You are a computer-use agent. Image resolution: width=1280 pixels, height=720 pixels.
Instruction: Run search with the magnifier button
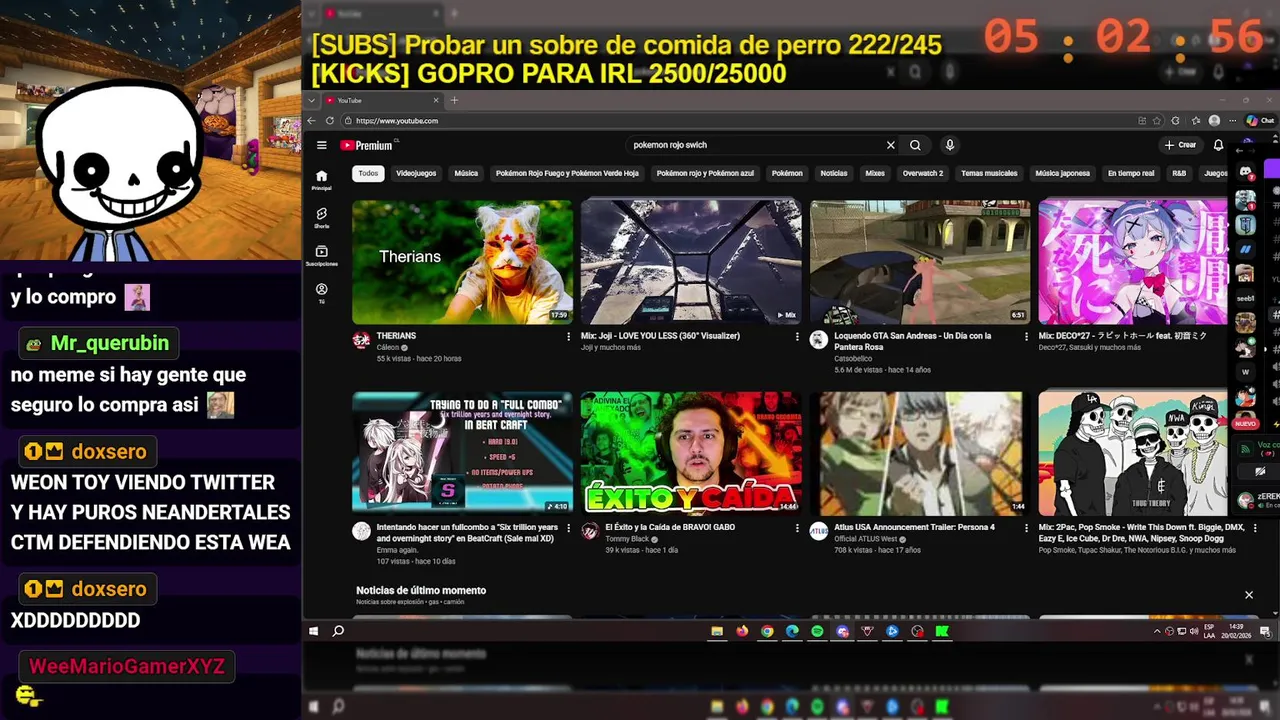pos(915,145)
